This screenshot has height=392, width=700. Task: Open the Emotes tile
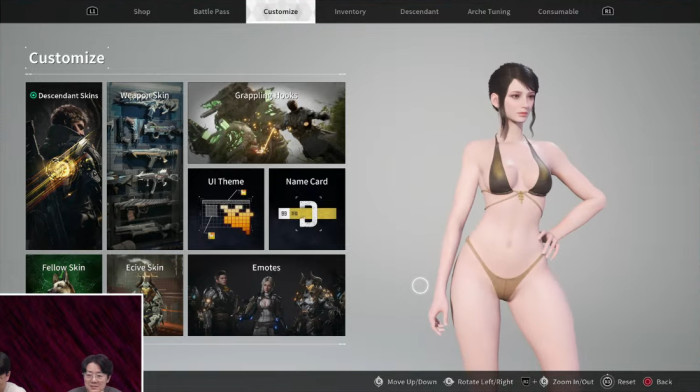267,295
